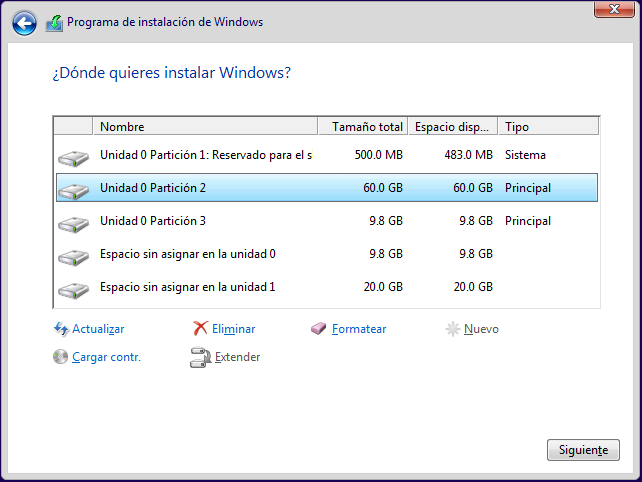The image size is (642, 482).
Task: Go back with the blue arrow button
Action: (24, 23)
